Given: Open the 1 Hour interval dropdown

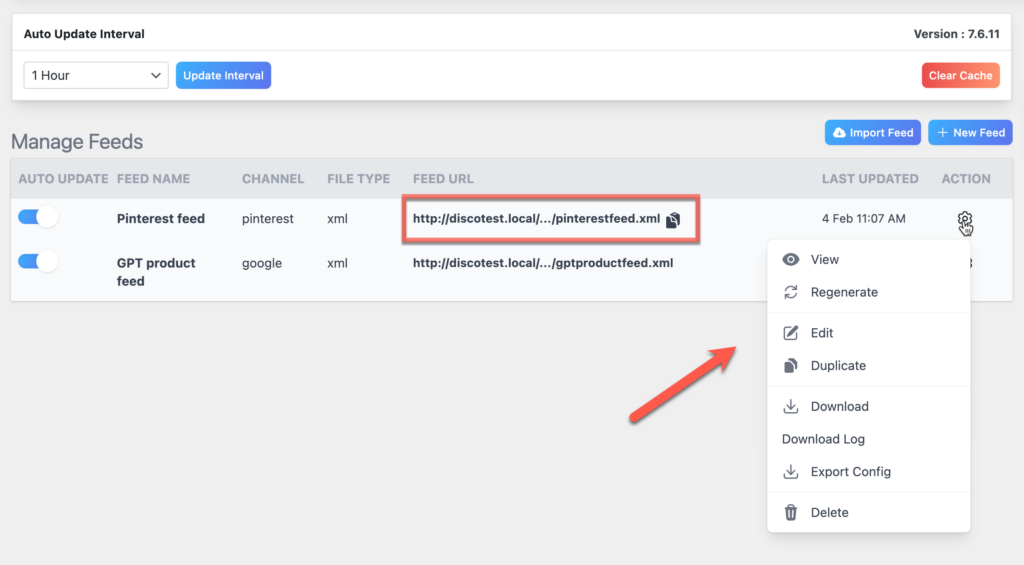Looking at the screenshot, I should click(x=96, y=75).
